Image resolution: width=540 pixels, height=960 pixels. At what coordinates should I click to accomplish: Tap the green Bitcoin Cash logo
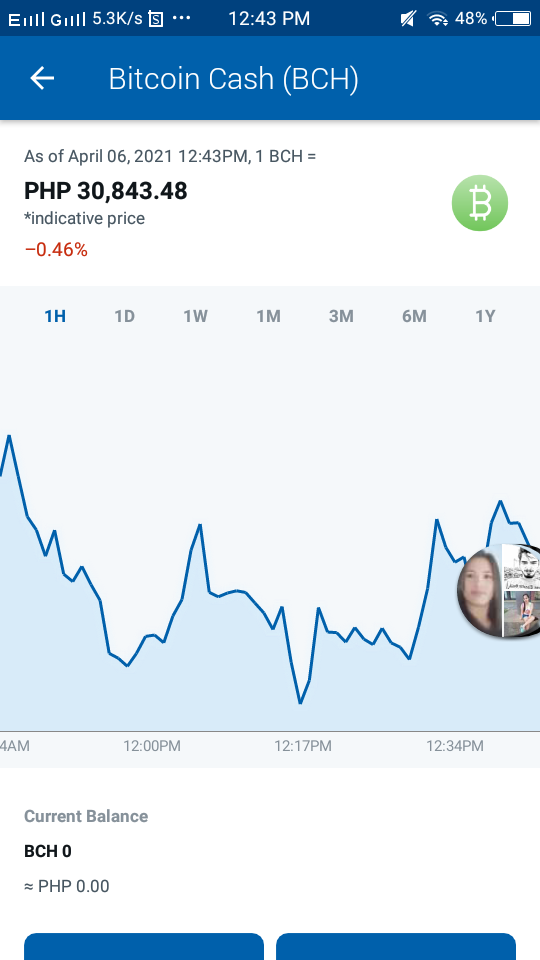480,203
